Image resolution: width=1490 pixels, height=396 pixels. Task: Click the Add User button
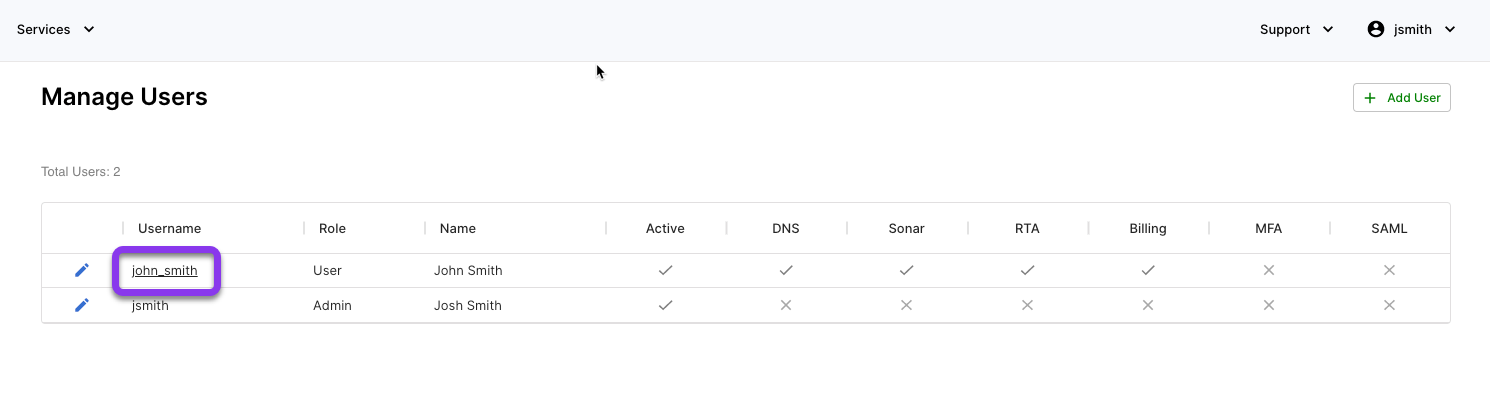click(1402, 98)
